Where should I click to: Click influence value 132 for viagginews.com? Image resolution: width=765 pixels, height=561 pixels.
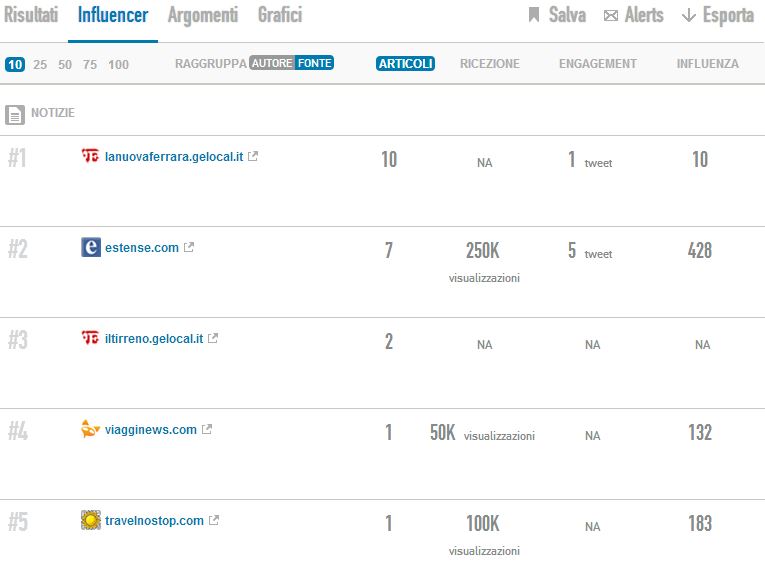click(x=700, y=432)
